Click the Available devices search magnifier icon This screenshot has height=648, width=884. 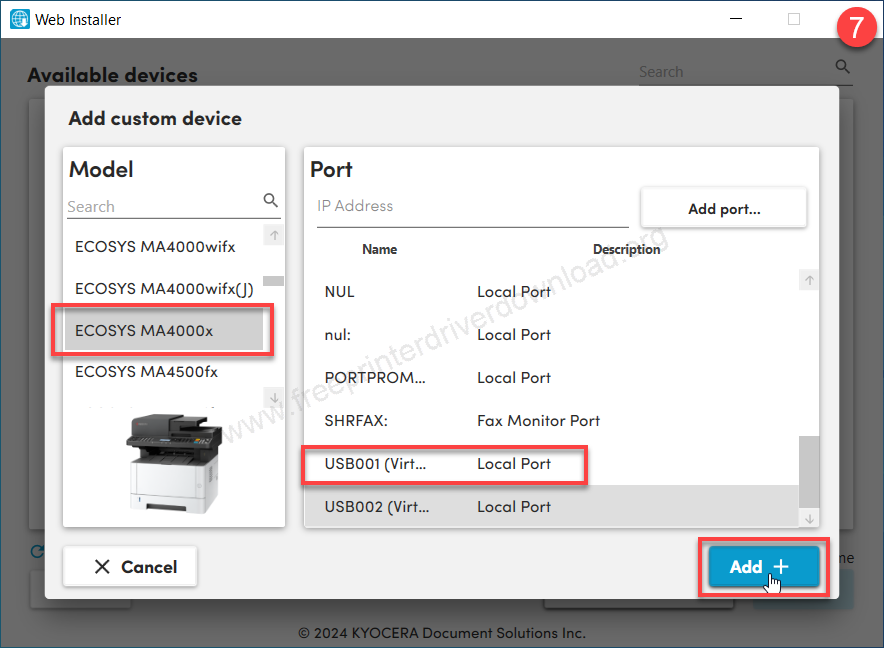842,67
